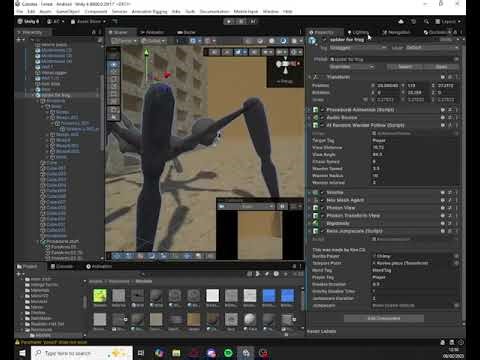Click the Add Component button
480x360 pixels.
click(x=384, y=318)
